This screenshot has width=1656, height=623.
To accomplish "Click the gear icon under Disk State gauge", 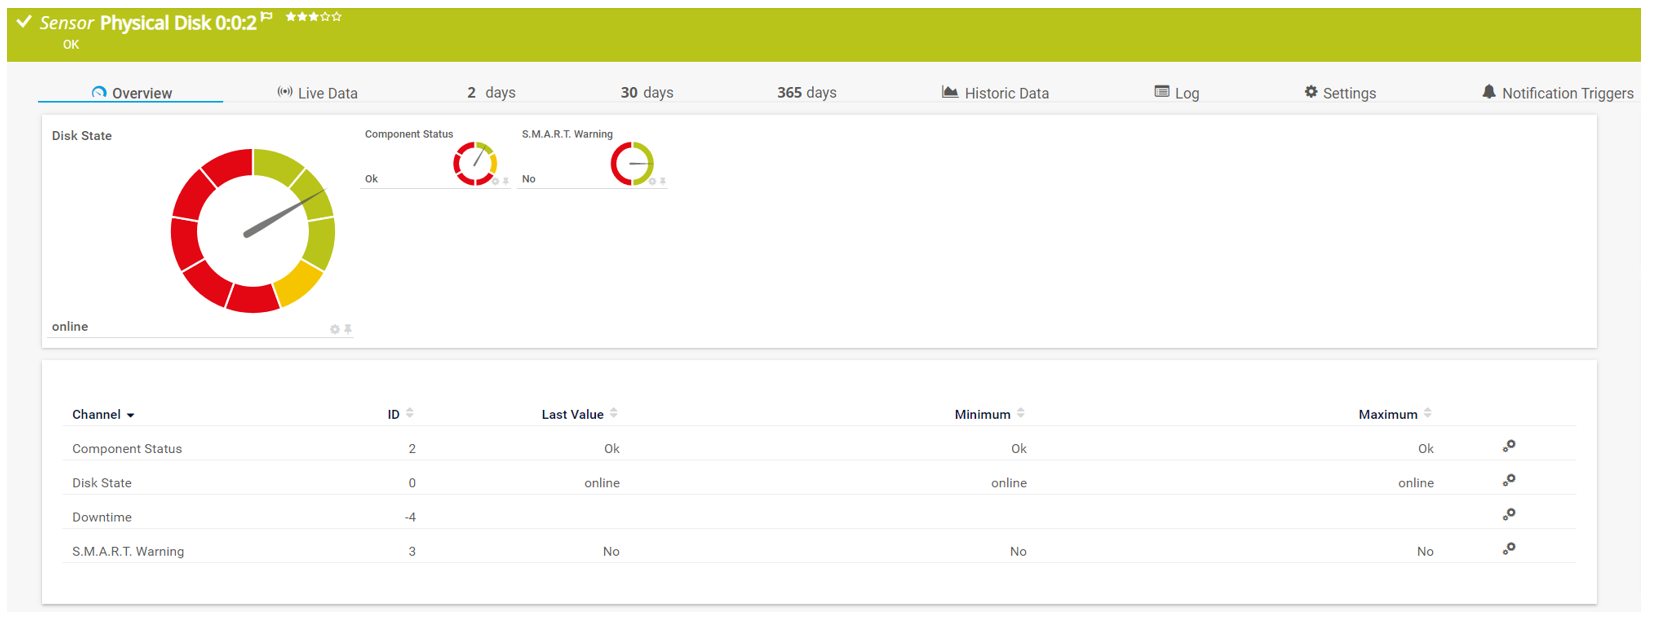I will point(335,329).
